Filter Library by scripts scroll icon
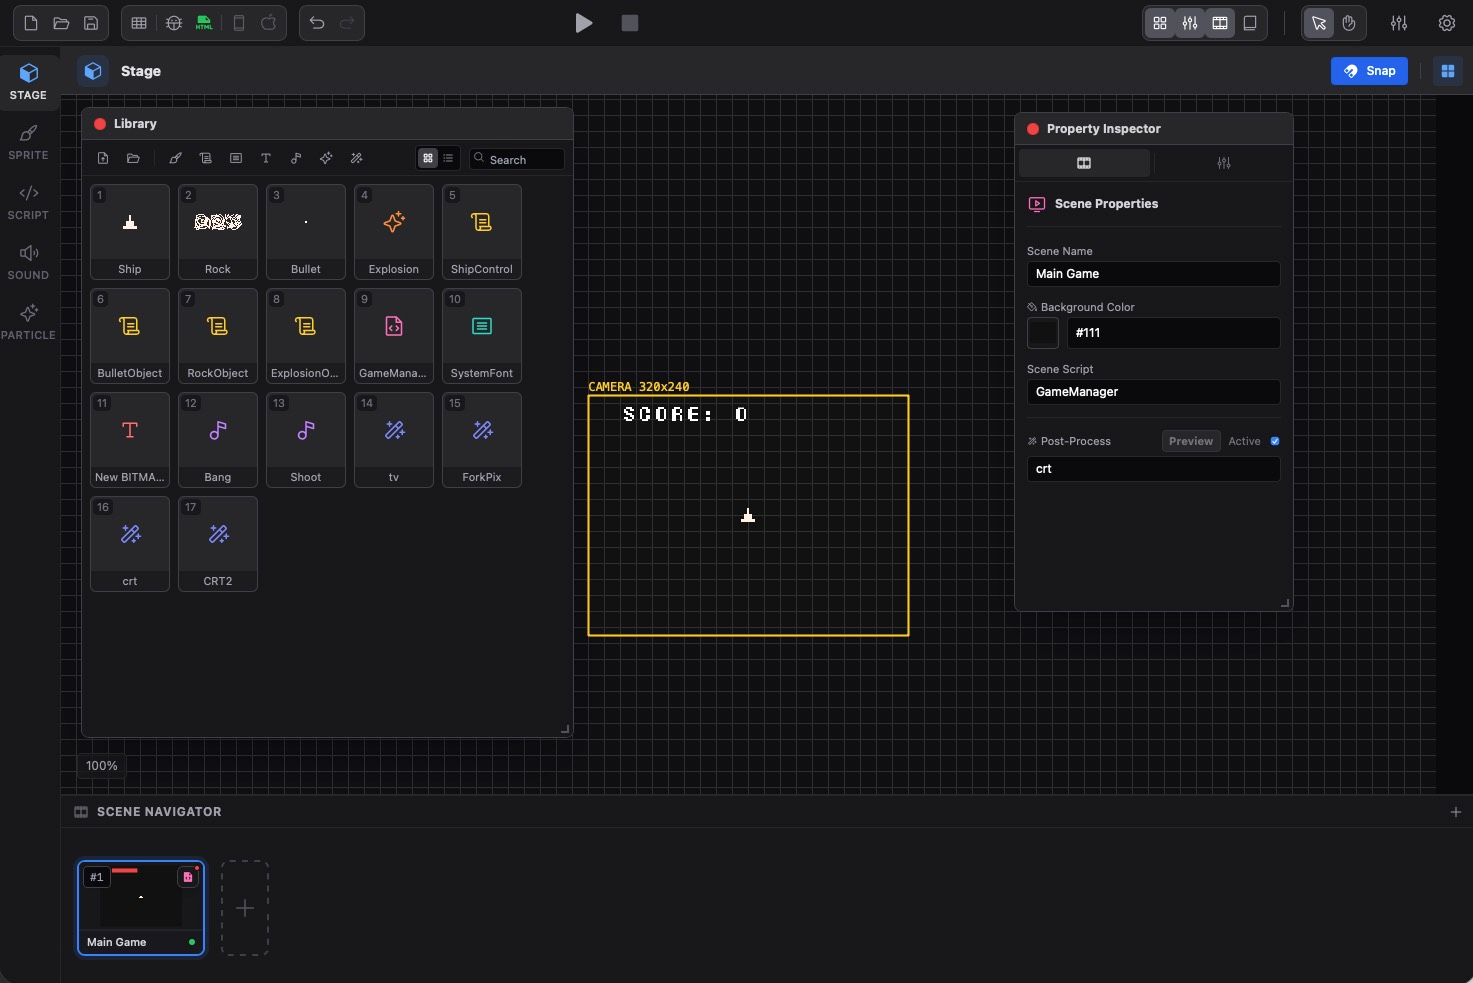The width and height of the screenshot is (1473, 983). coord(205,158)
